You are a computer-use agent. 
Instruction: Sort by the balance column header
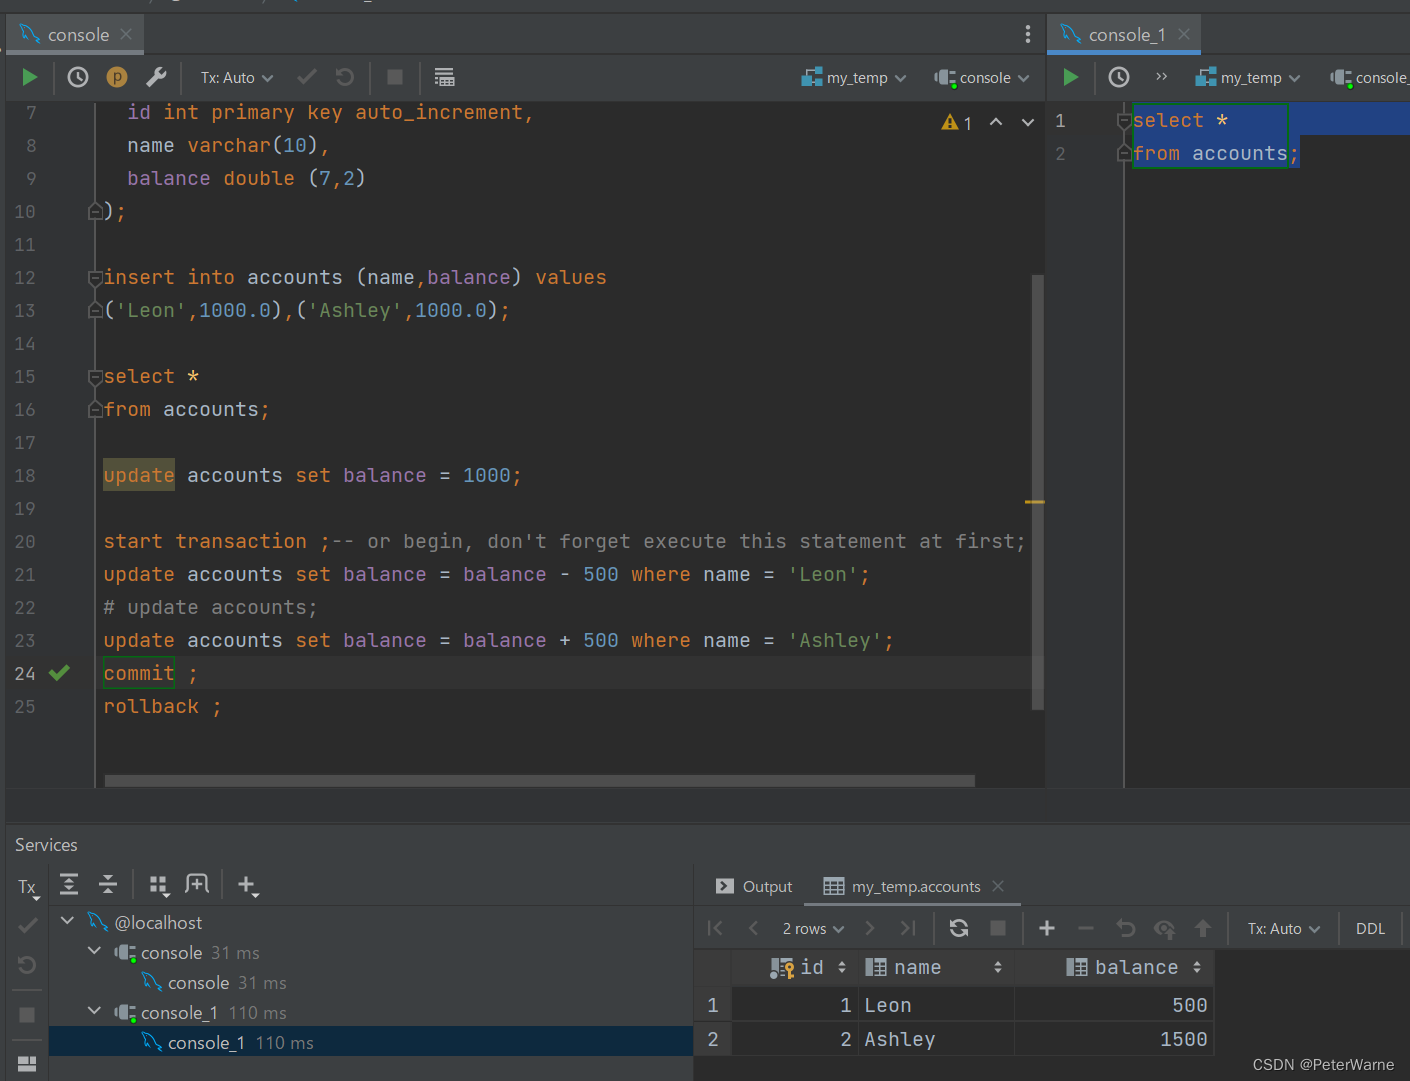point(1114,967)
